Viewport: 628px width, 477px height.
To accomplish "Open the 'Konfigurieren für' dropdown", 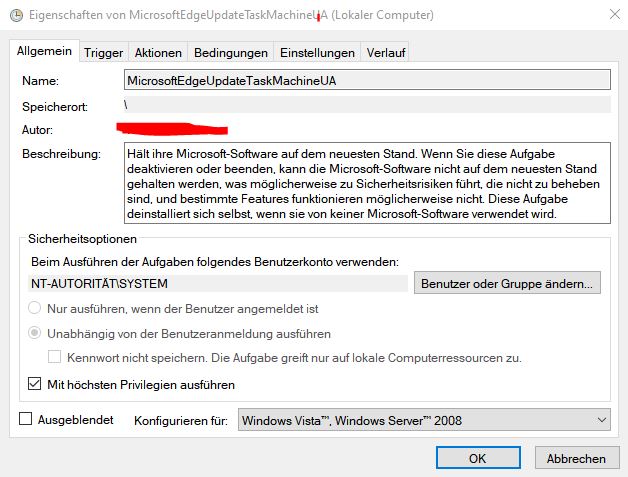I will click(425, 420).
